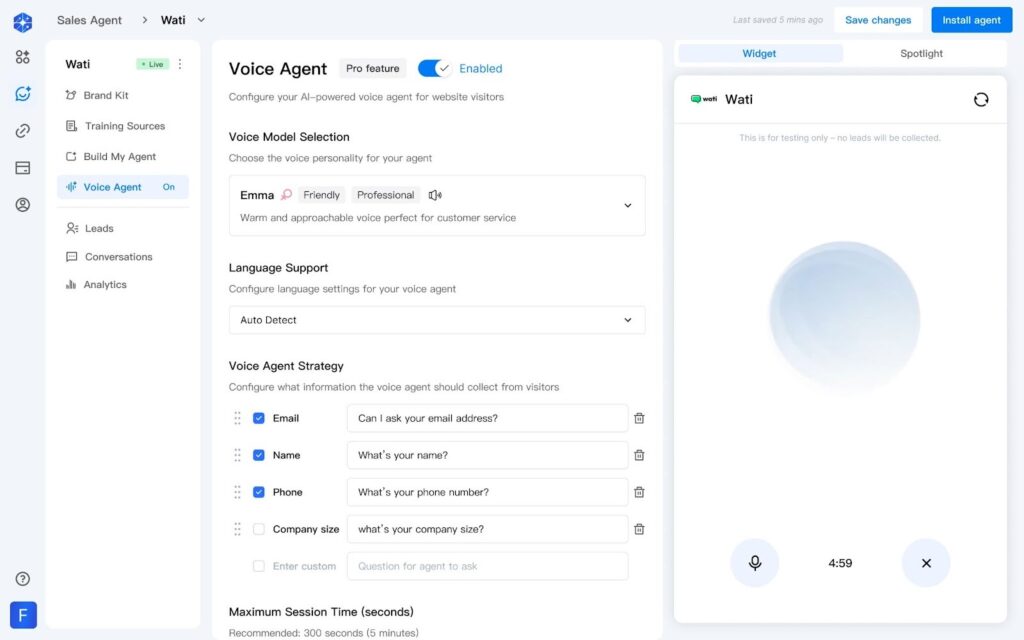Delete the Email strategy row

[x=639, y=419]
